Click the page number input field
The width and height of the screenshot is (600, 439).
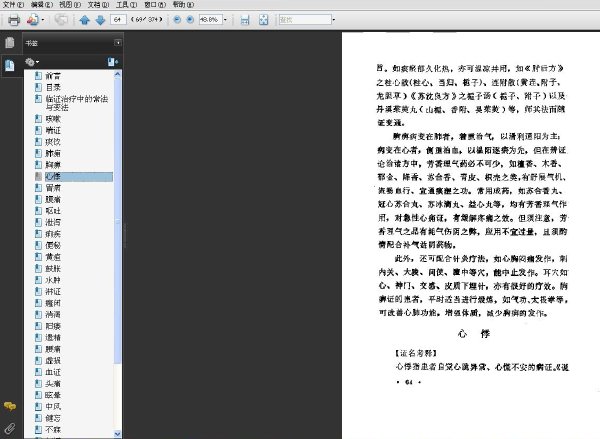click(x=118, y=20)
